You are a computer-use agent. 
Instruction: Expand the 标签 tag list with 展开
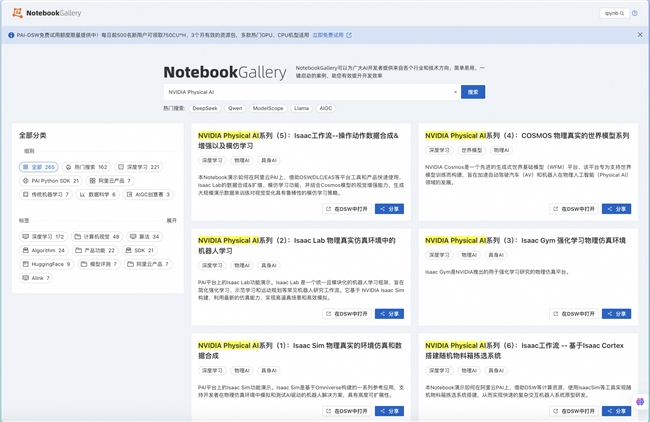tap(171, 220)
